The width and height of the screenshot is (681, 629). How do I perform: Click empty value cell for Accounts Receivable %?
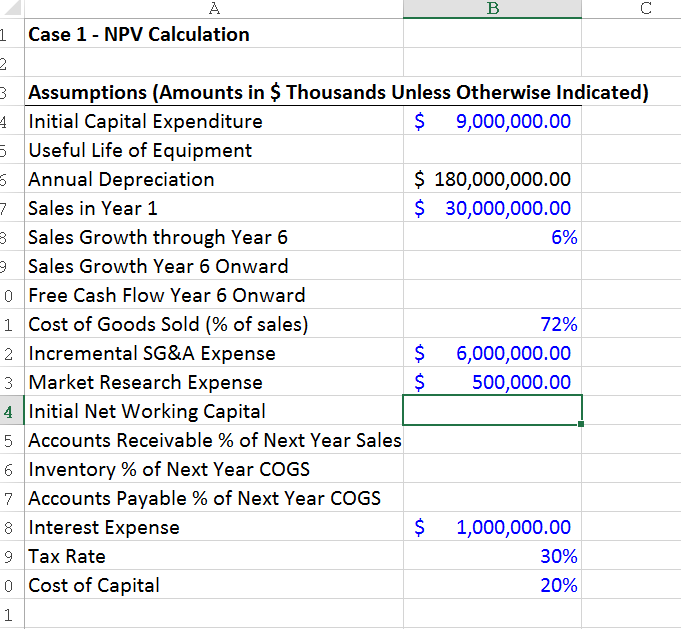click(x=492, y=440)
